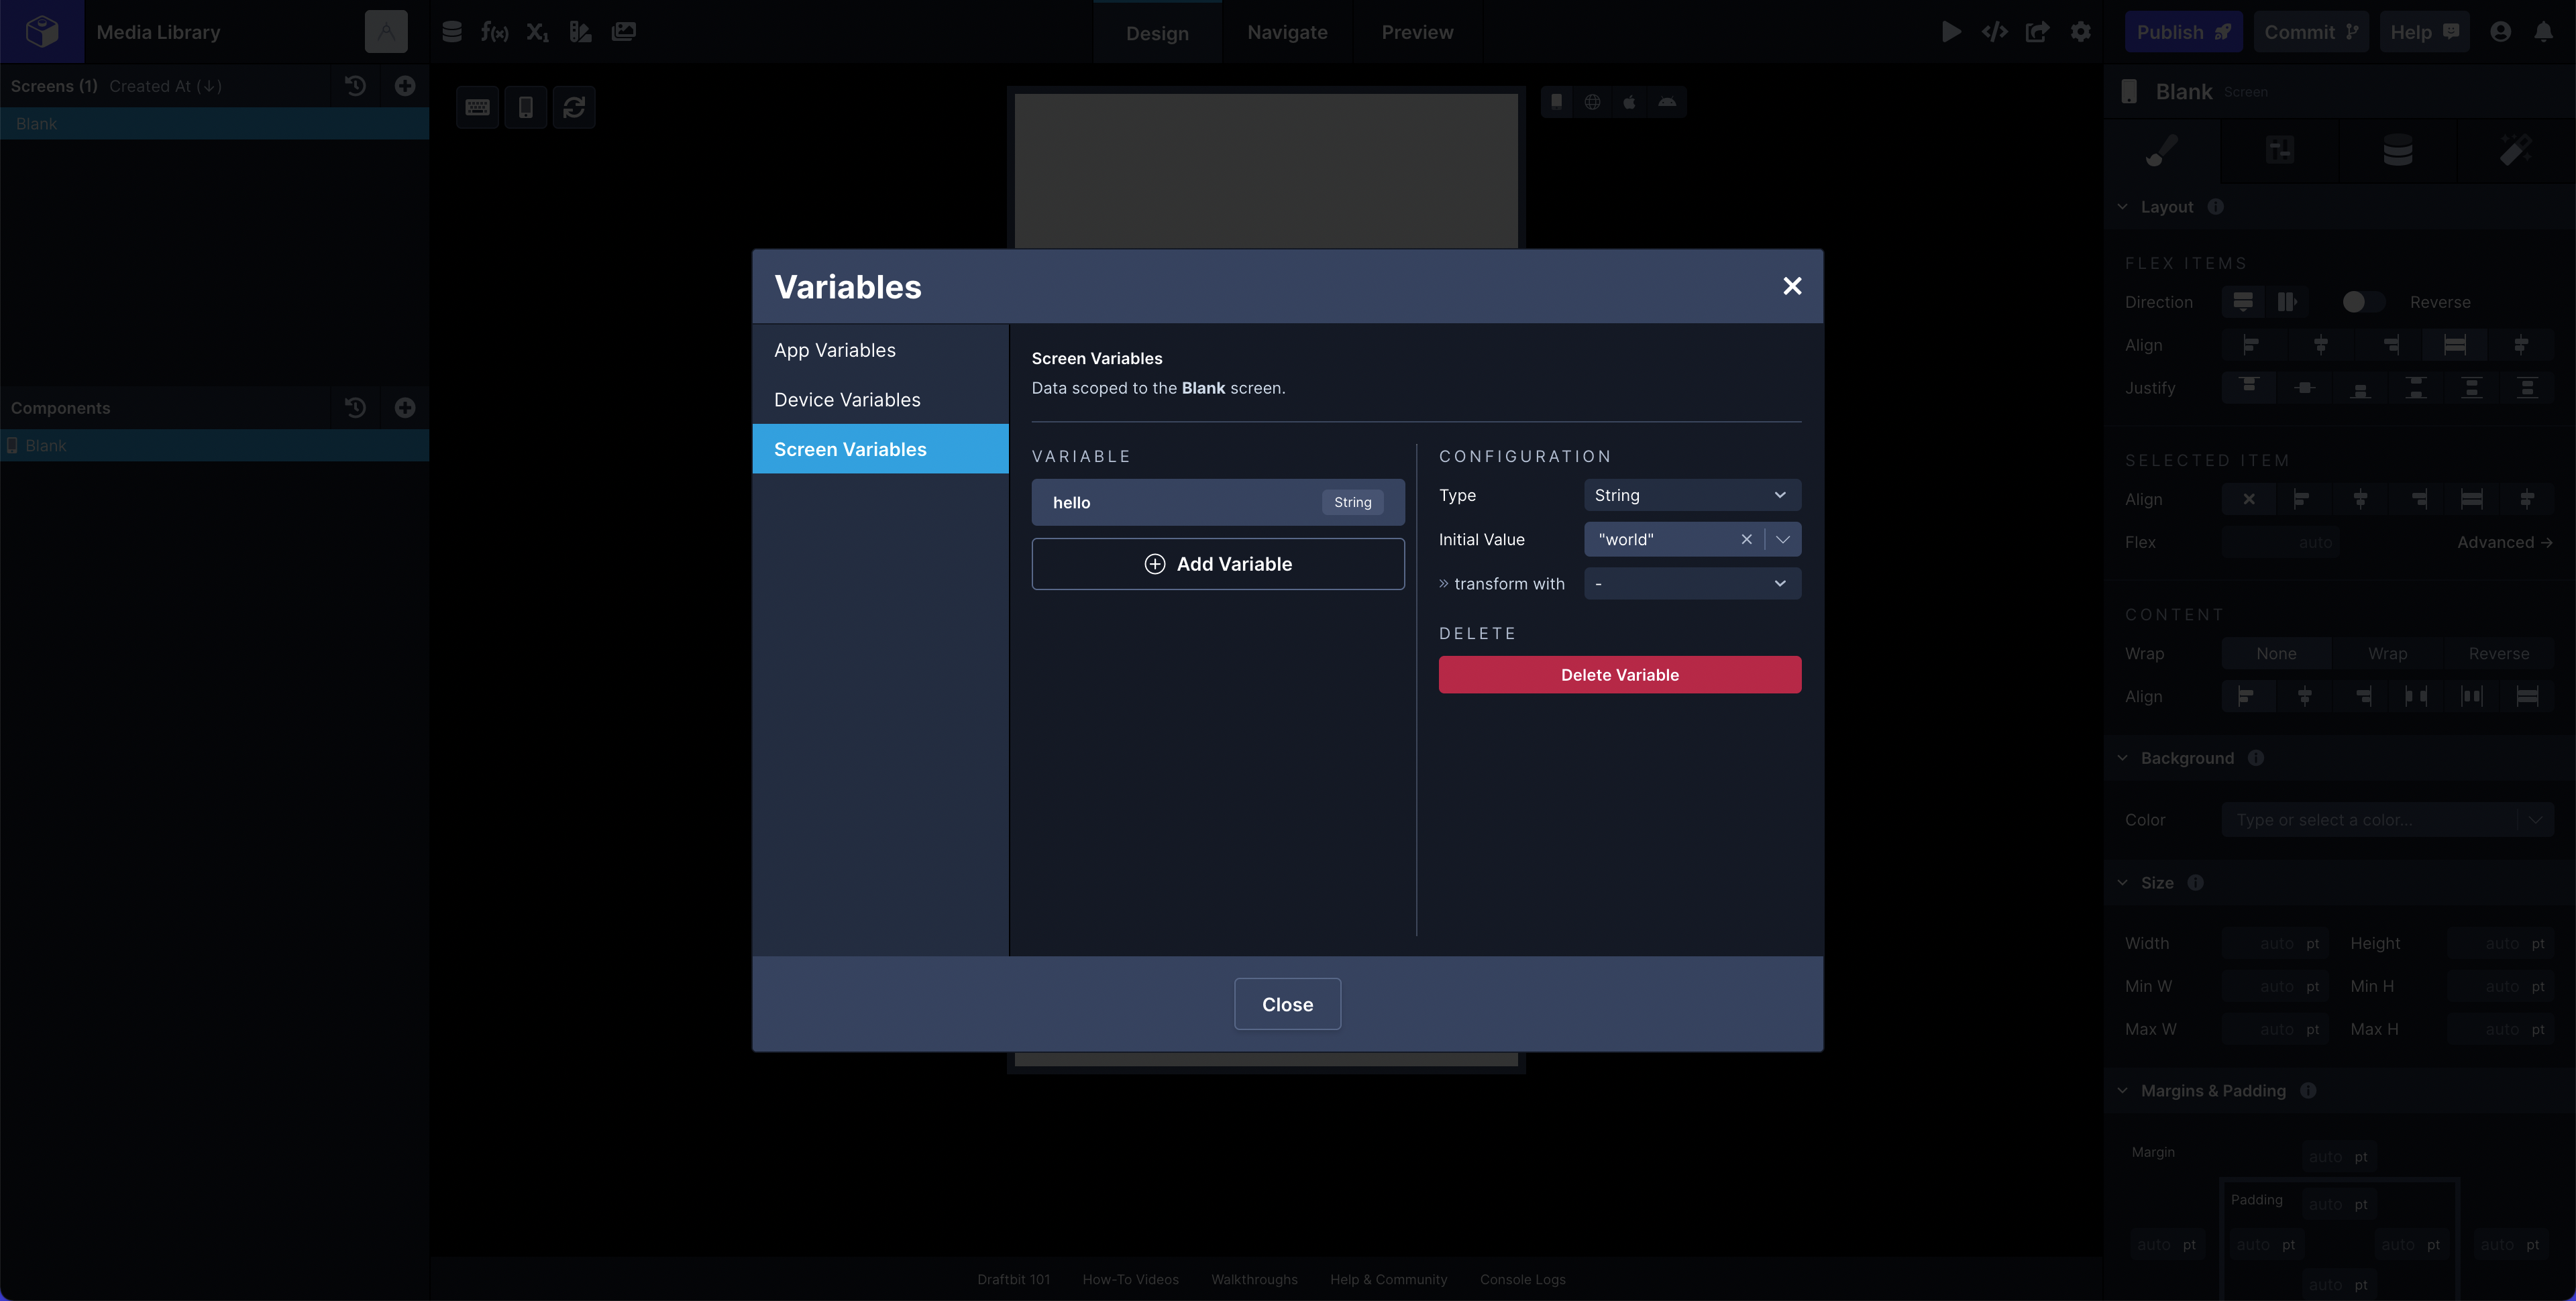Image resolution: width=2576 pixels, height=1301 pixels.
Task: Open the notifications bell icon
Action: pos(2543,32)
